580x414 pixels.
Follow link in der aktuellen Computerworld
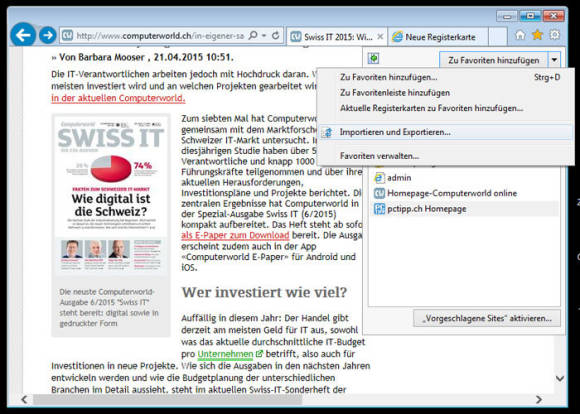coord(118,98)
